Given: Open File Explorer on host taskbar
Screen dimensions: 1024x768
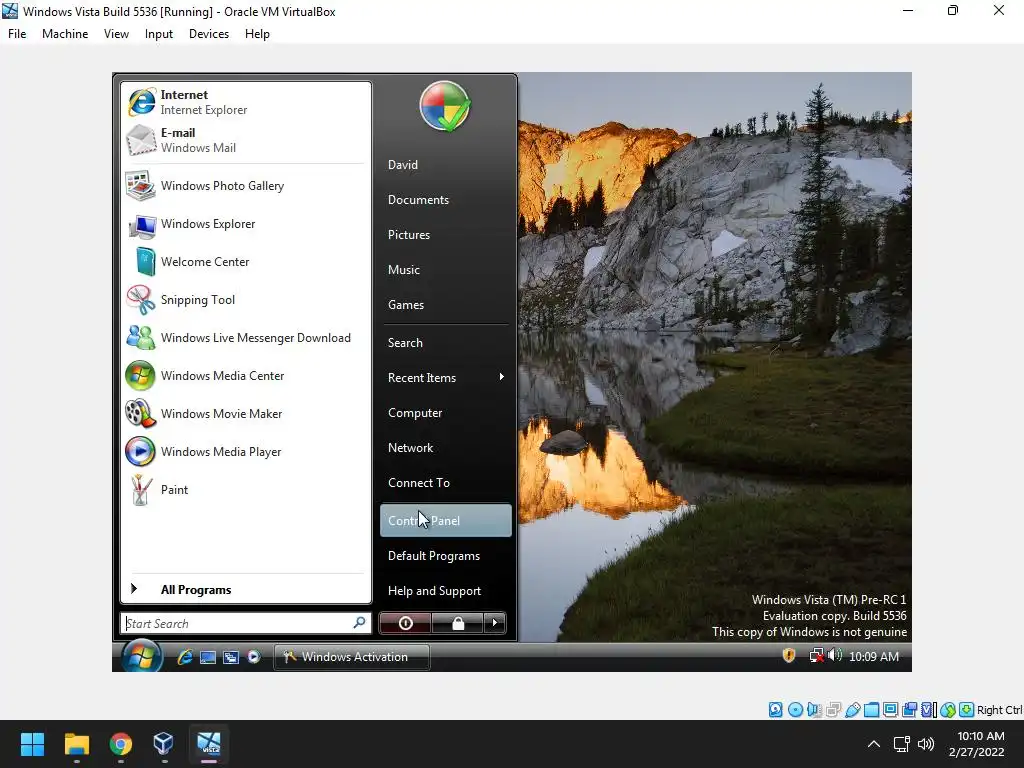Looking at the screenshot, I should tap(76, 744).
